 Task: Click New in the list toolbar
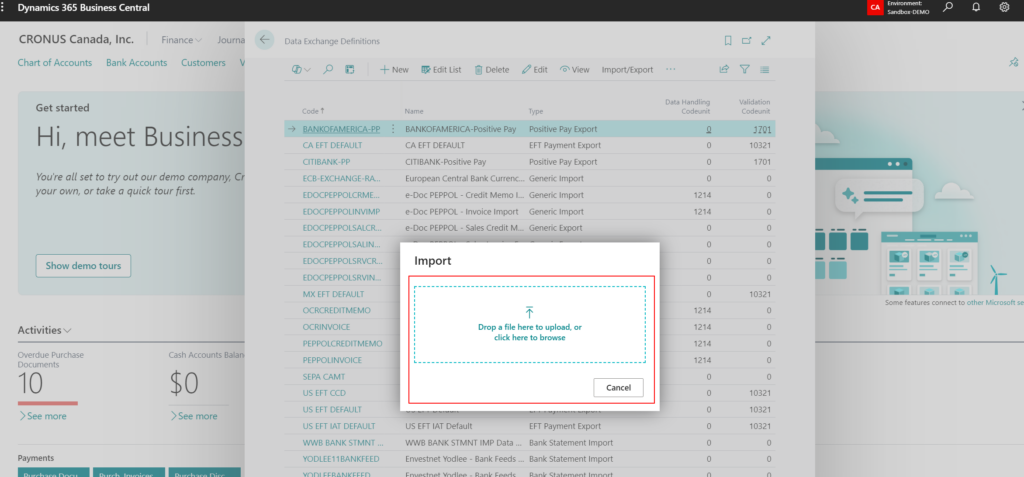394,69
